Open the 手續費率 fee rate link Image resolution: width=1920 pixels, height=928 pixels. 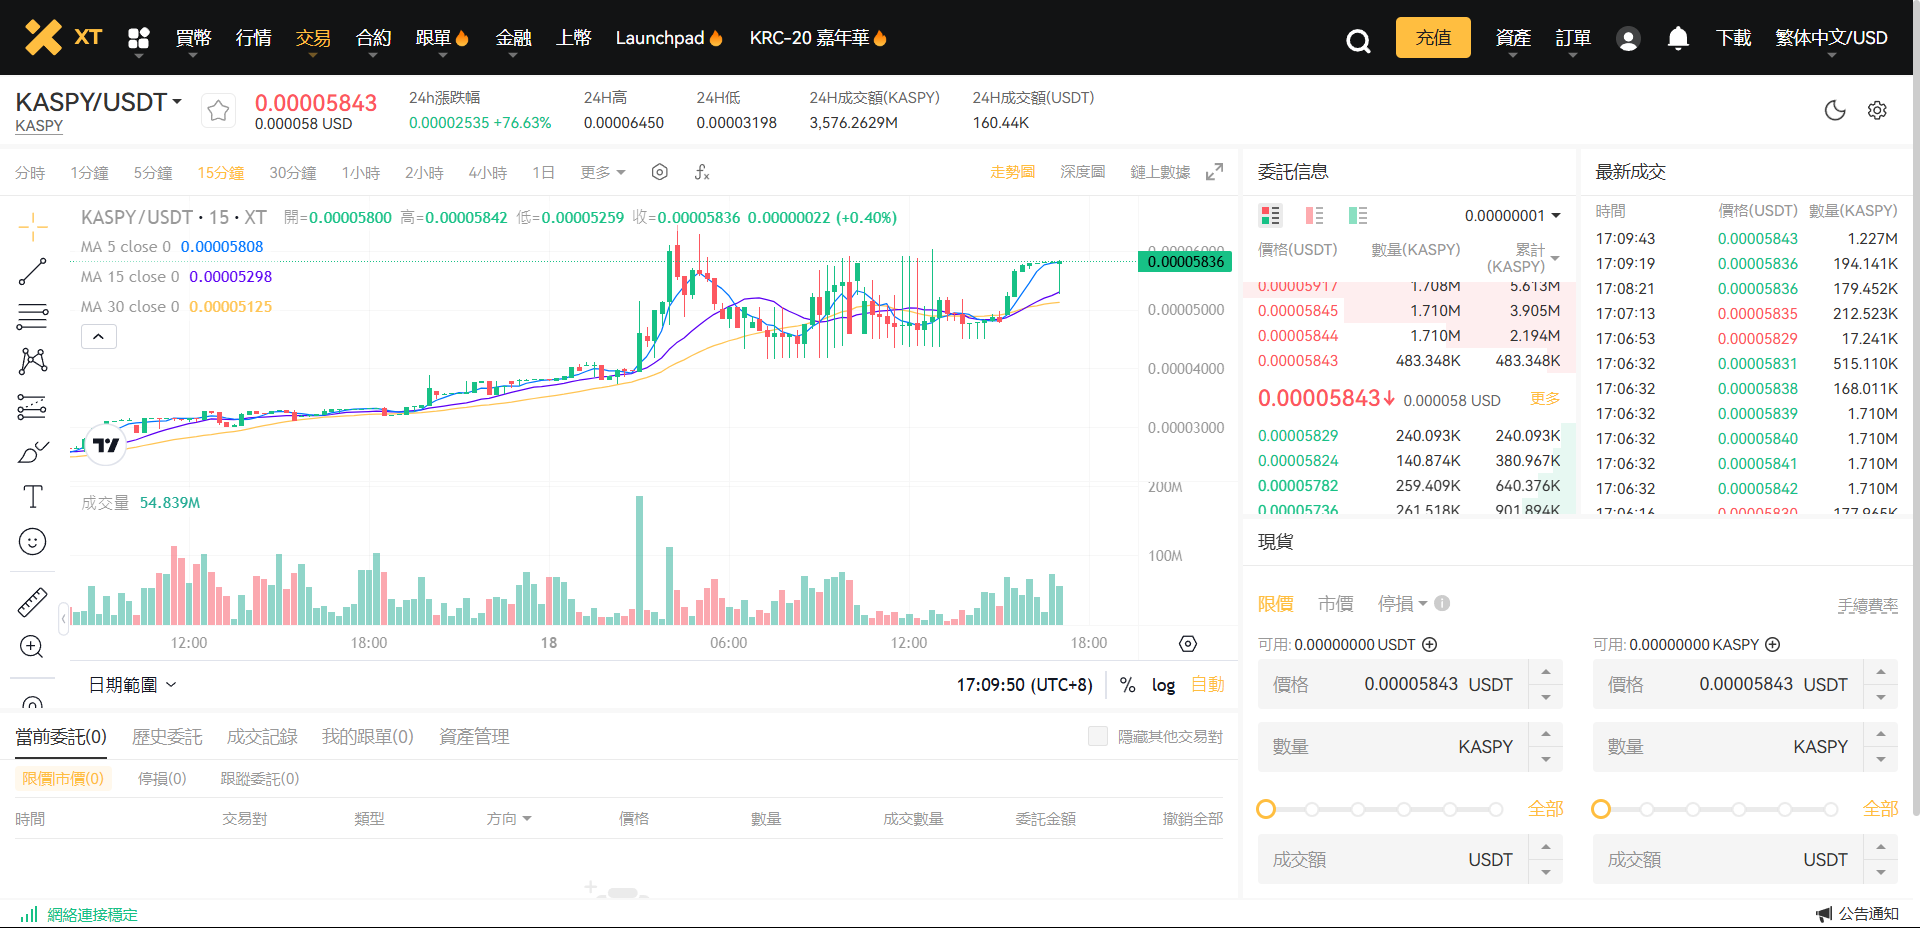tap(1867, 605)
